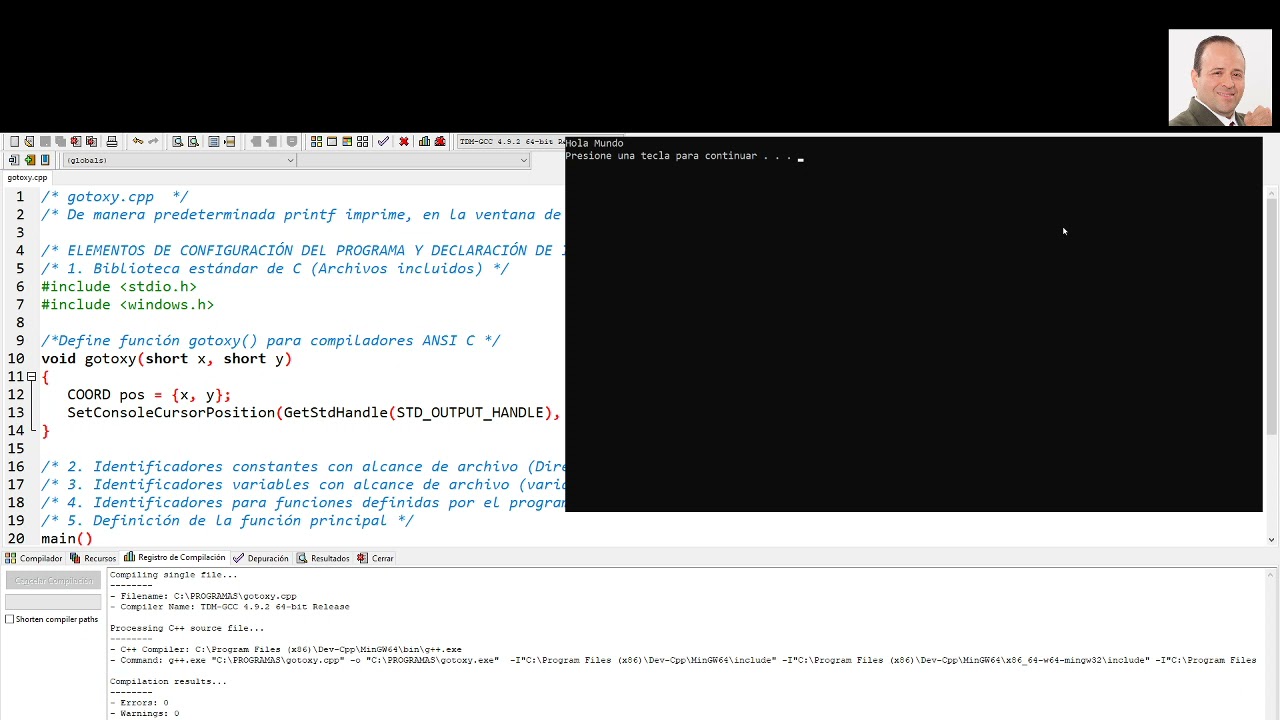Click the compile log scrollbar up arrow
The height and width of the screenshot is (720, 1280).
(1272, 575)
